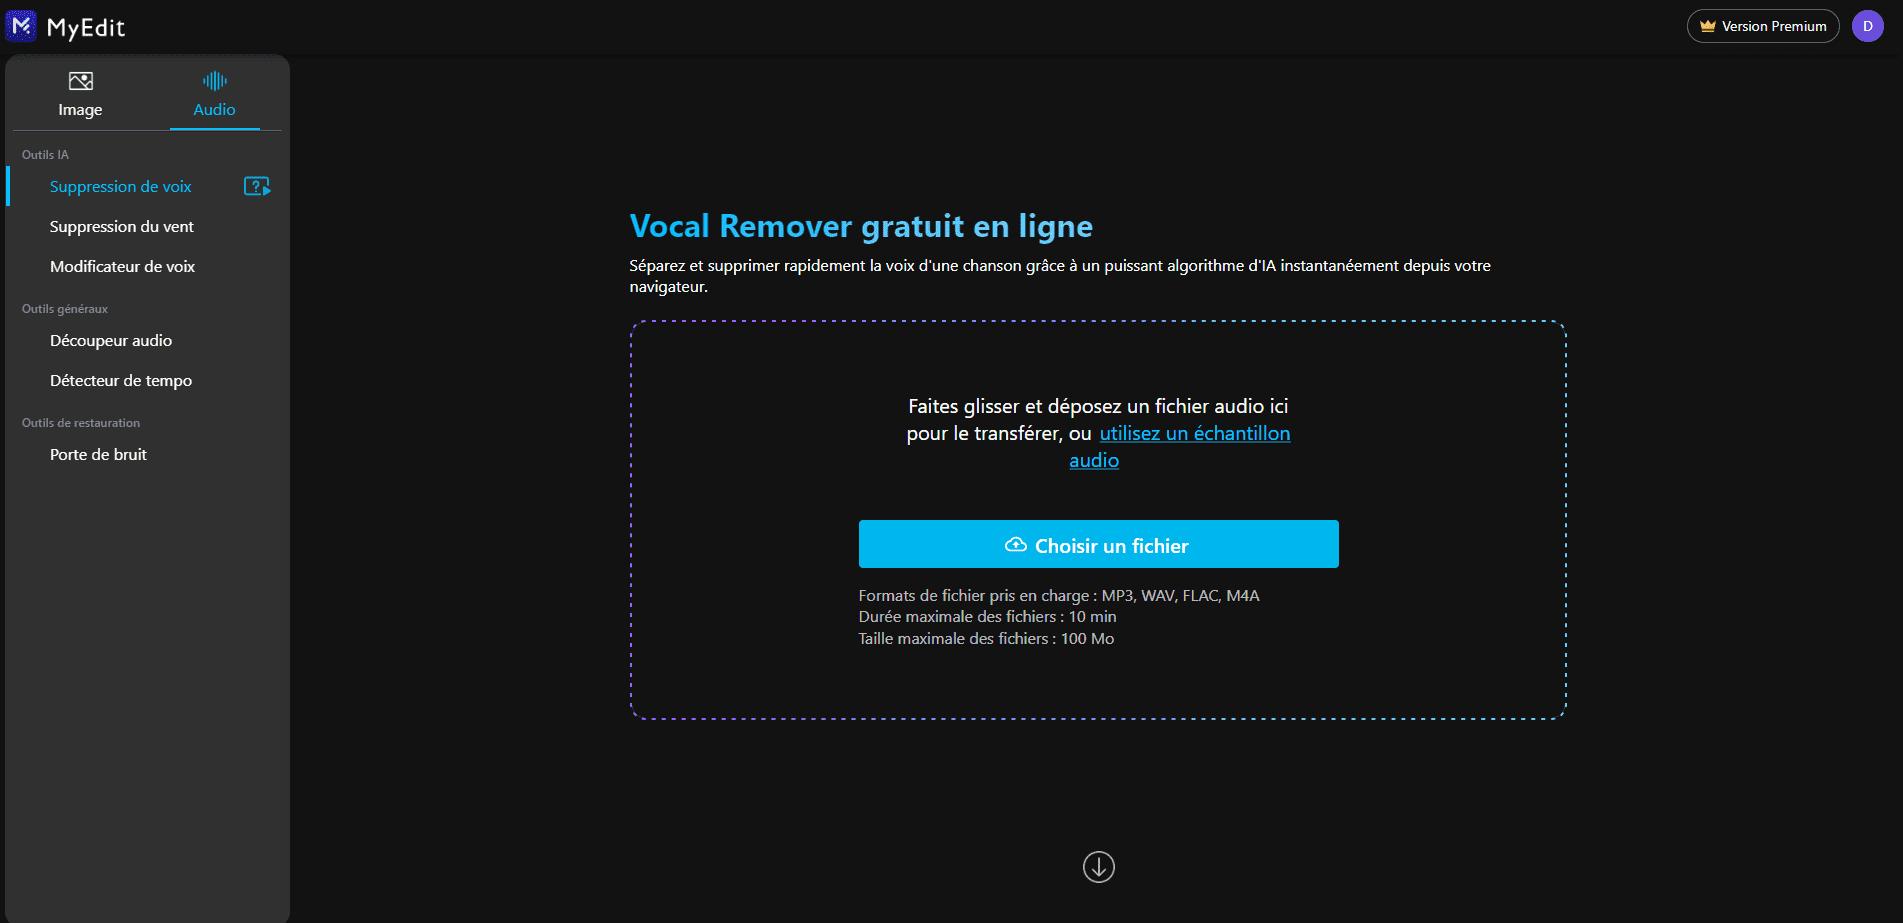This screenshot has width=1903, height=923.
Task: Click the down arrow icon below the upload zone
Action: pyautogui.click(x=1097, y=867)
